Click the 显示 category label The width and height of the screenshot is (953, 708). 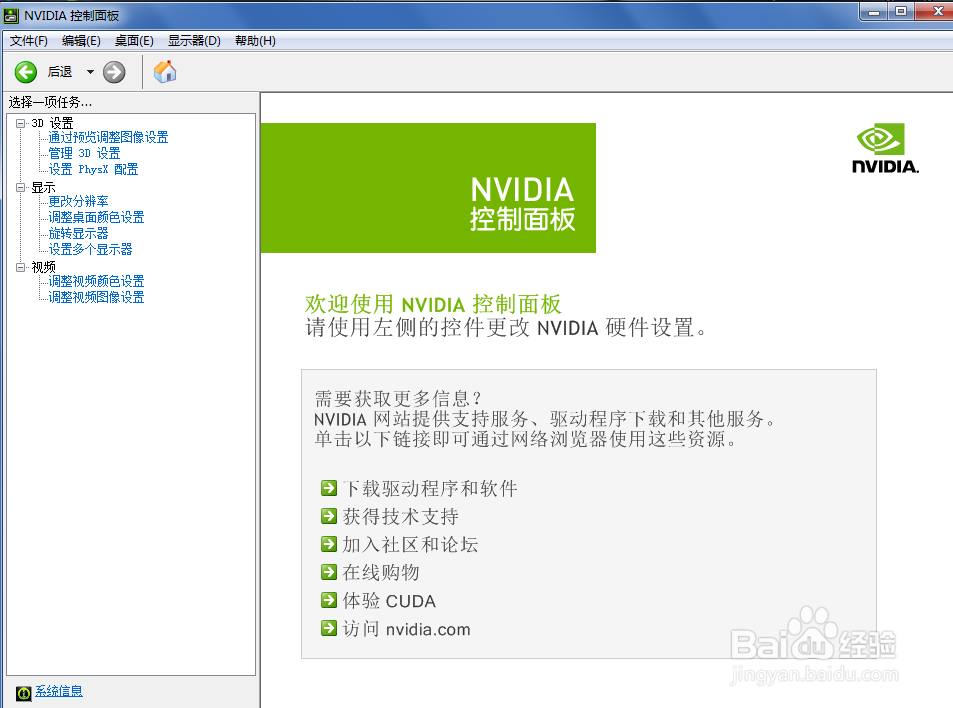[43, 188]
